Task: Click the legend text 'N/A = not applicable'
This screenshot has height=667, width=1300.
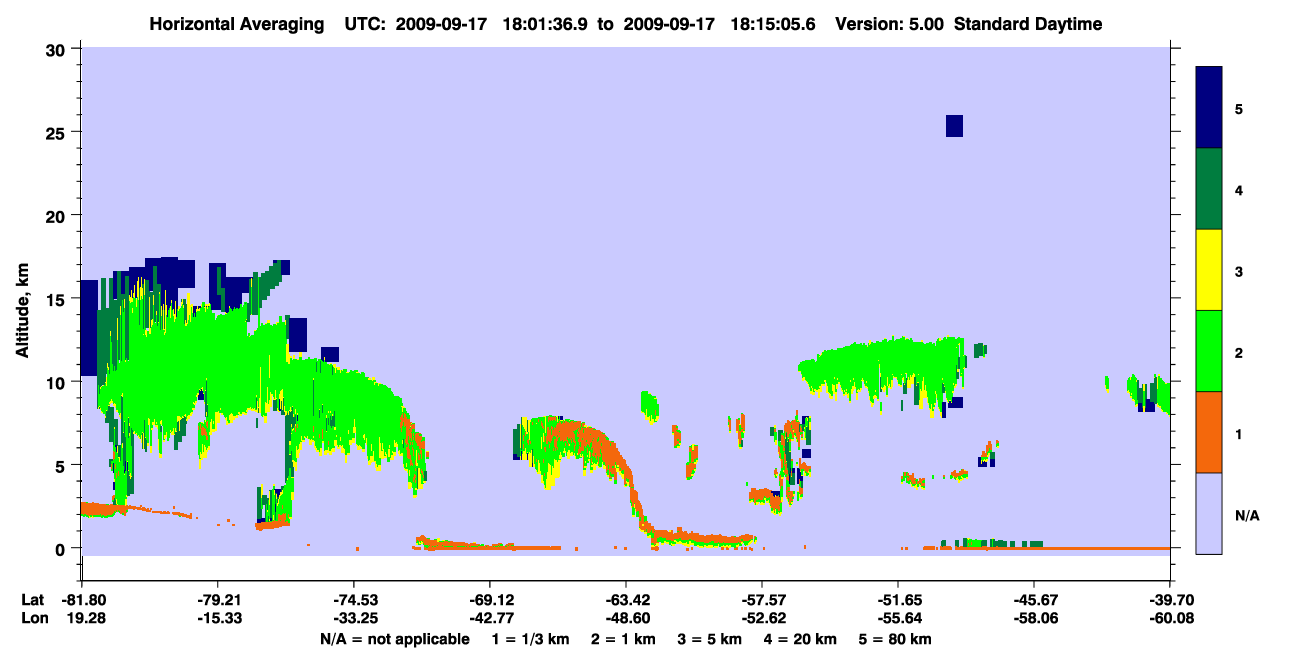Action: 395,639
